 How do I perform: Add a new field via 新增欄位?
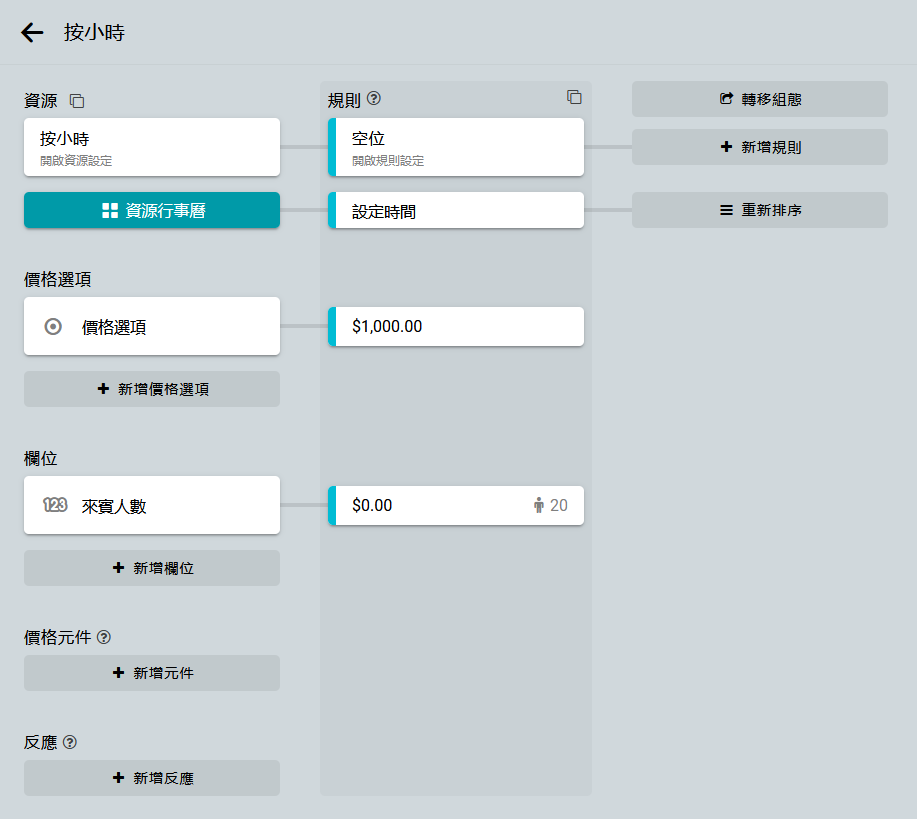(x=152, y=568)
